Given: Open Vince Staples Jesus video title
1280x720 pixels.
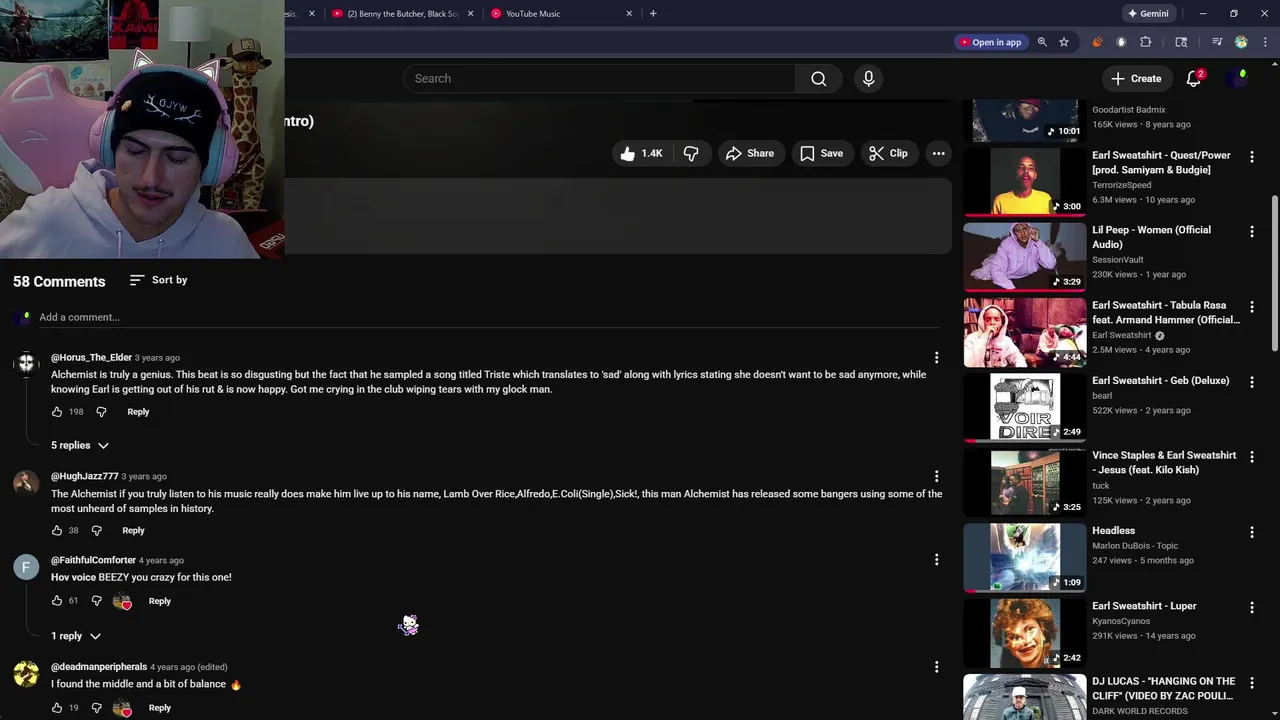Looking at the screenshot, I should tap(1164, 463).
